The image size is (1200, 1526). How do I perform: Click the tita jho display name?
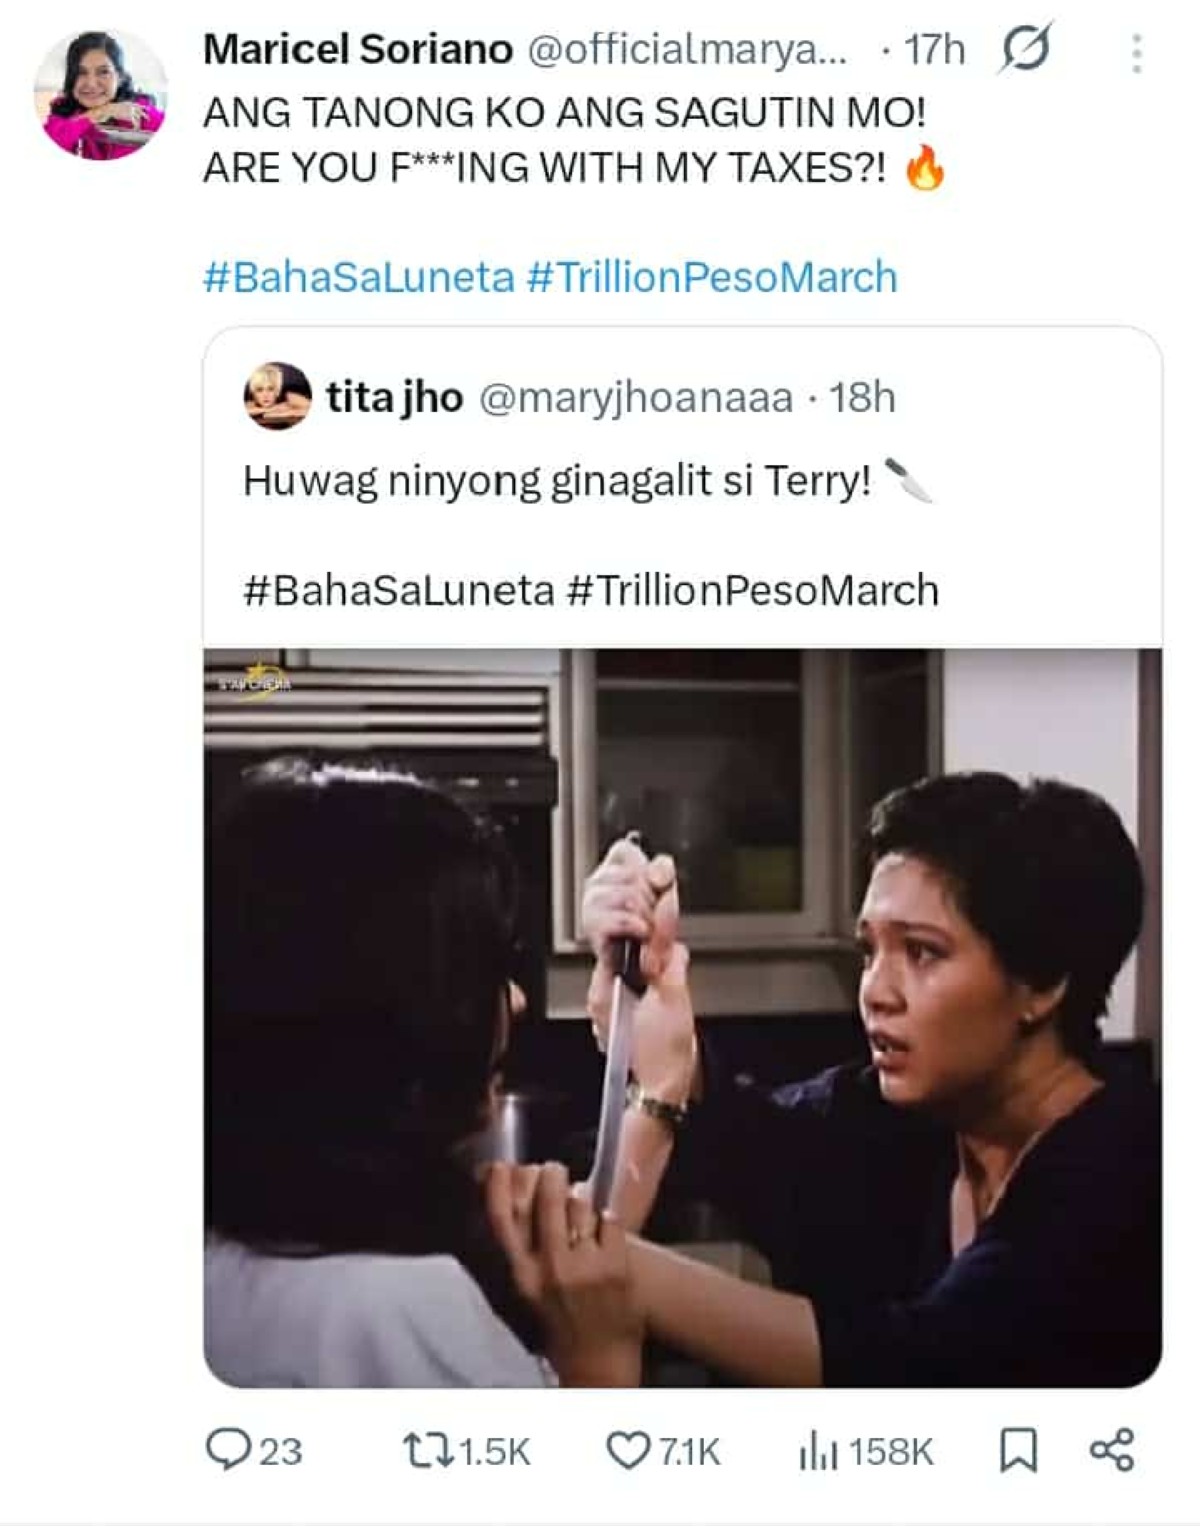pyautogui.click(x=394, y=397)
